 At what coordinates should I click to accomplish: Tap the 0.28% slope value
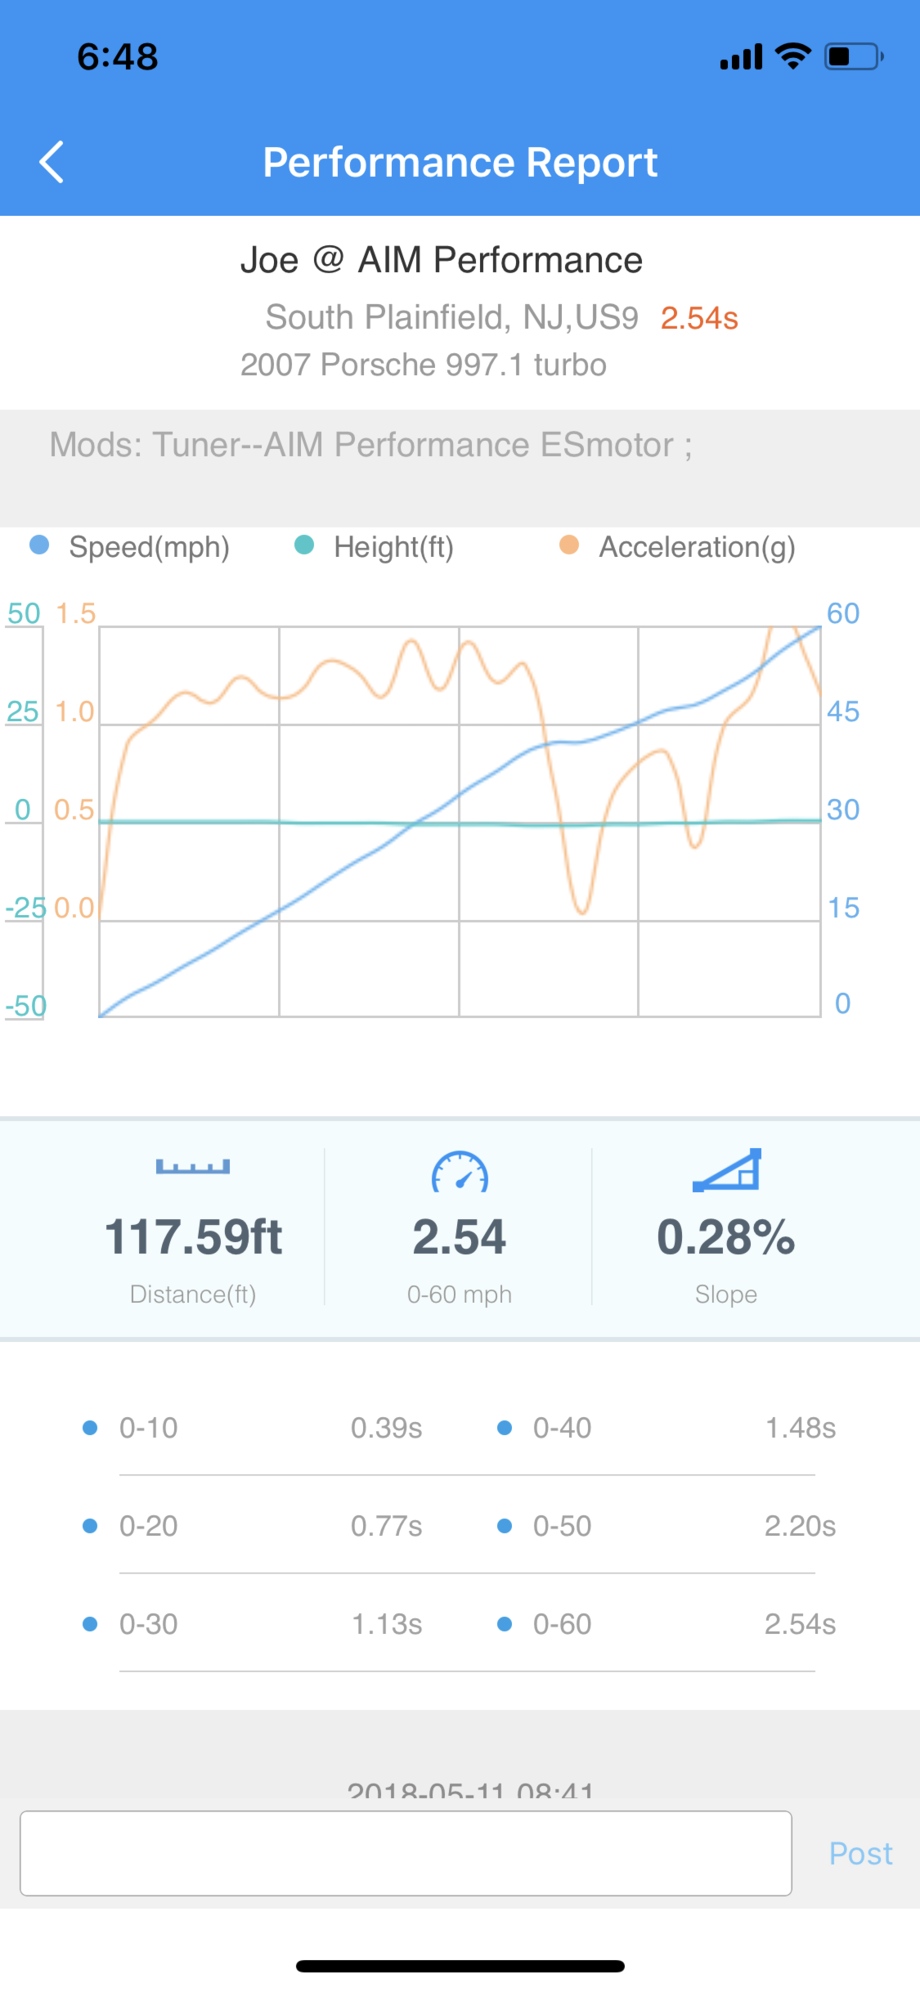tap(726, 1237)
